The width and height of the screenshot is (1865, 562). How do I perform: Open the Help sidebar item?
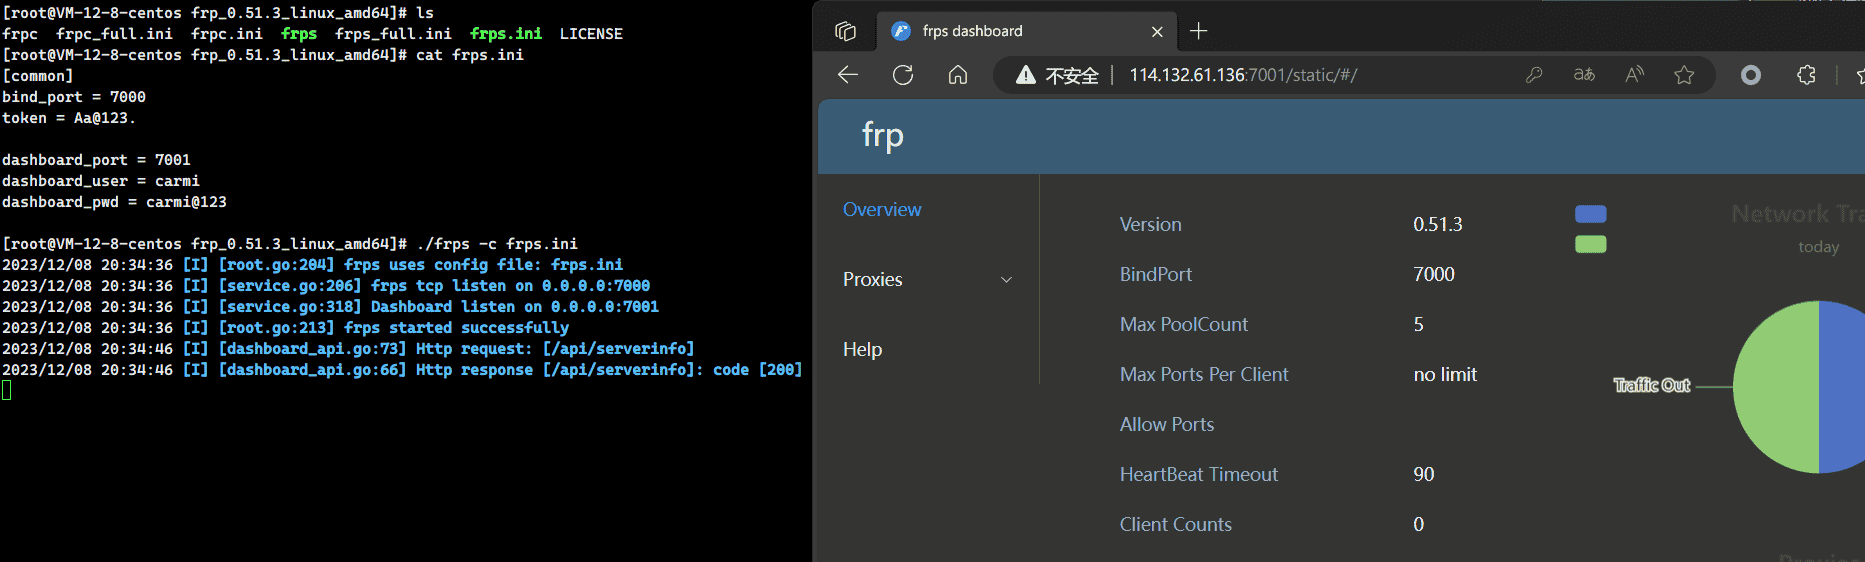862,350
